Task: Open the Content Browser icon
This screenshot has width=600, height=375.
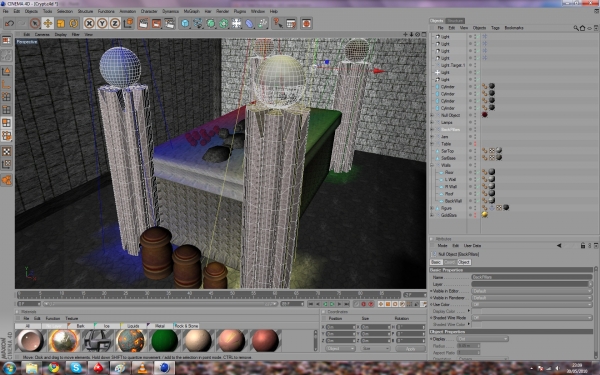Action: (291, 23)
